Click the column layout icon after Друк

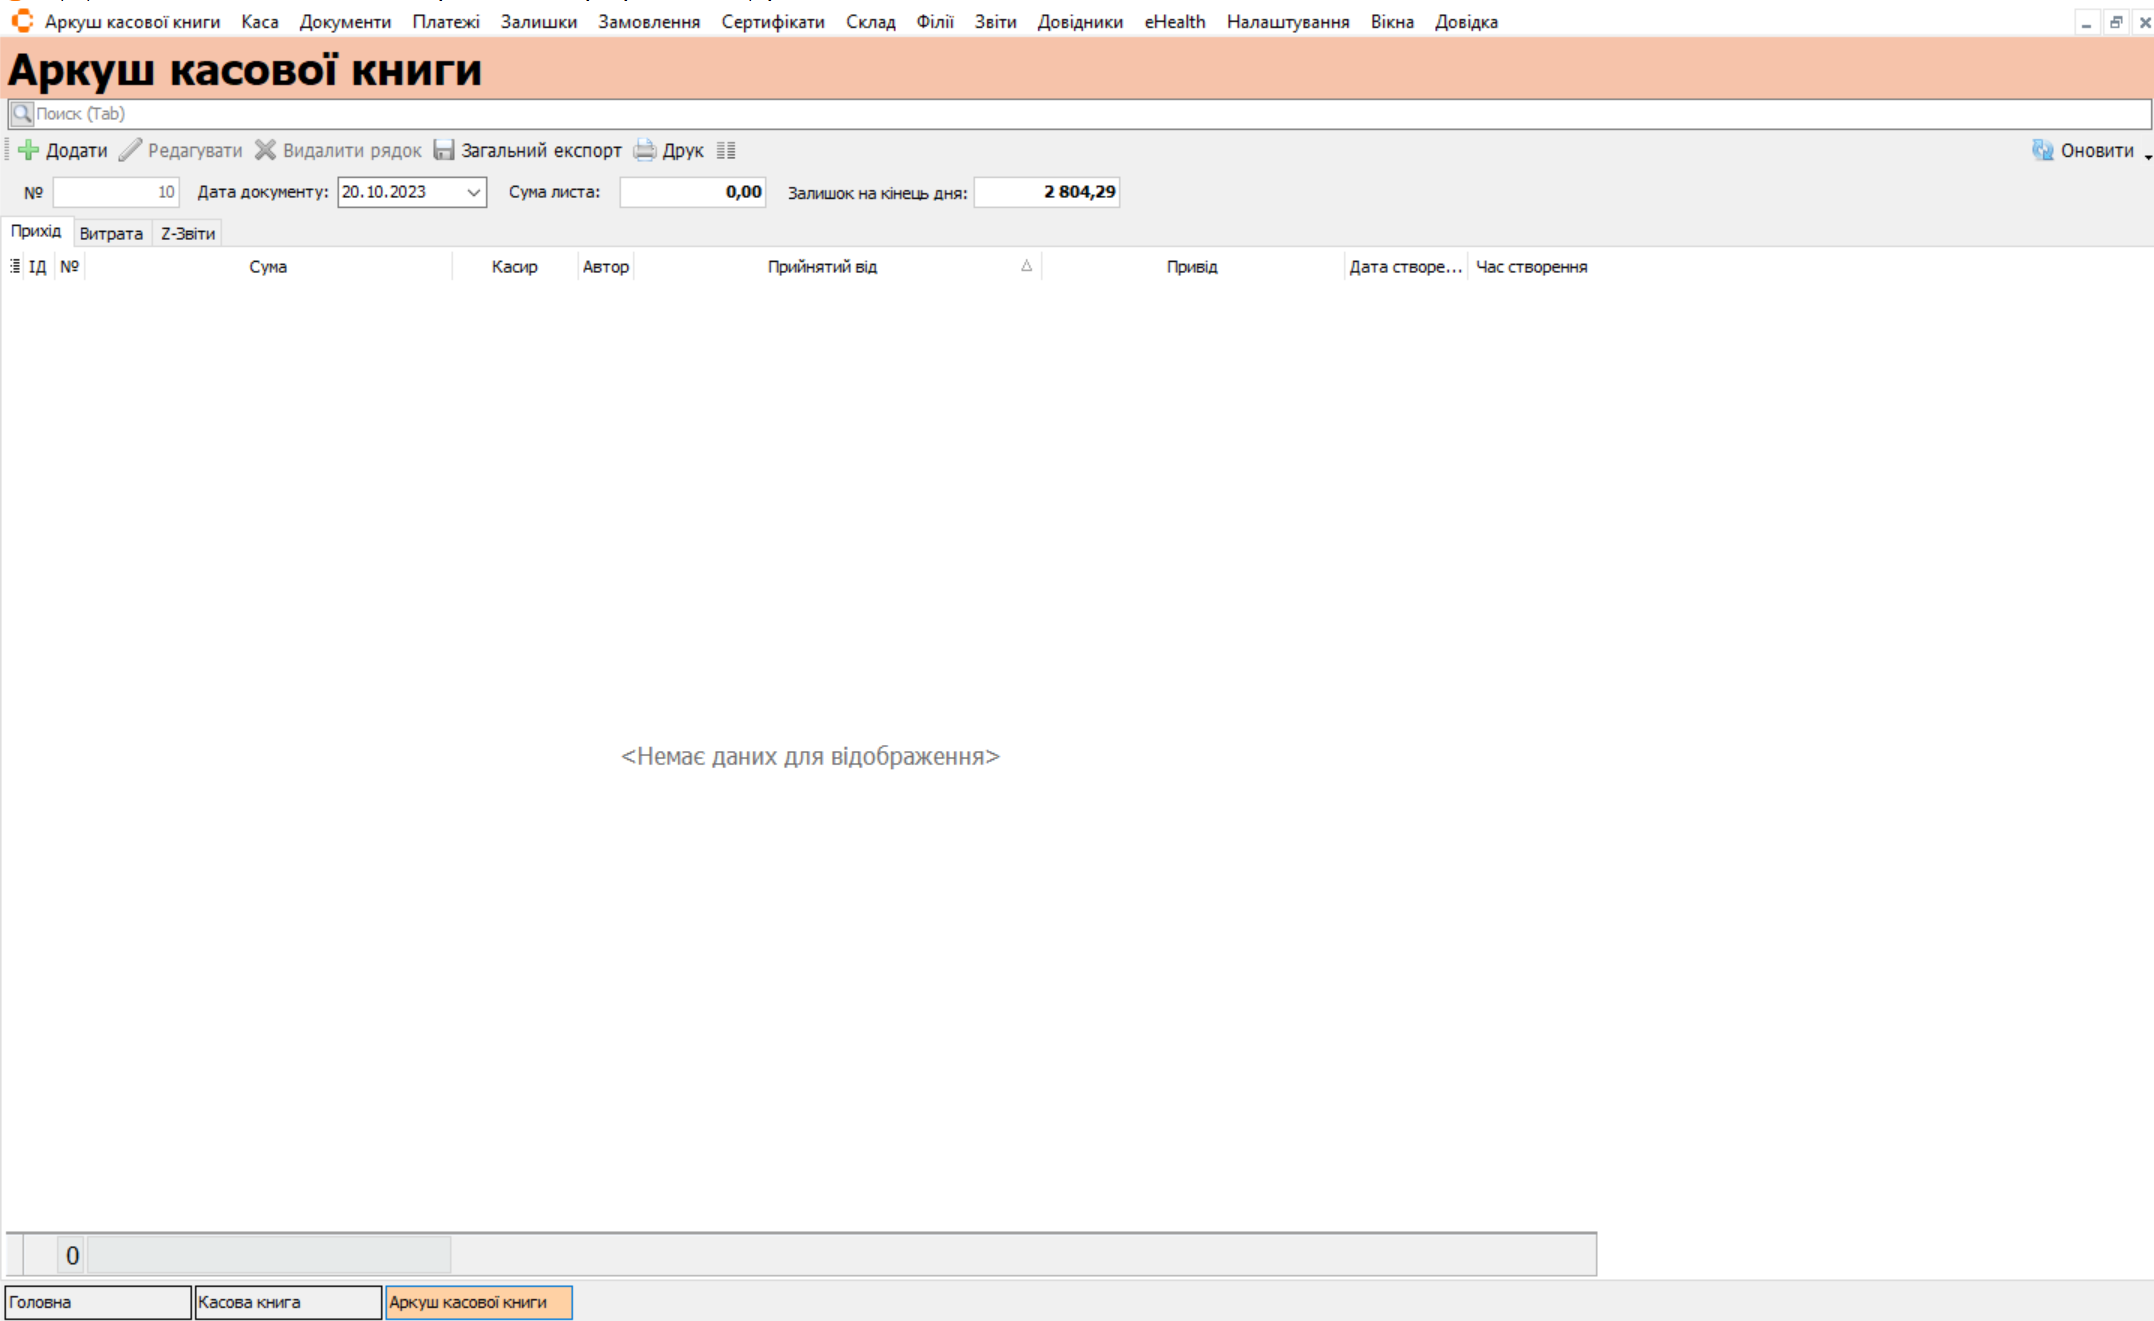[x=726, y=150]
